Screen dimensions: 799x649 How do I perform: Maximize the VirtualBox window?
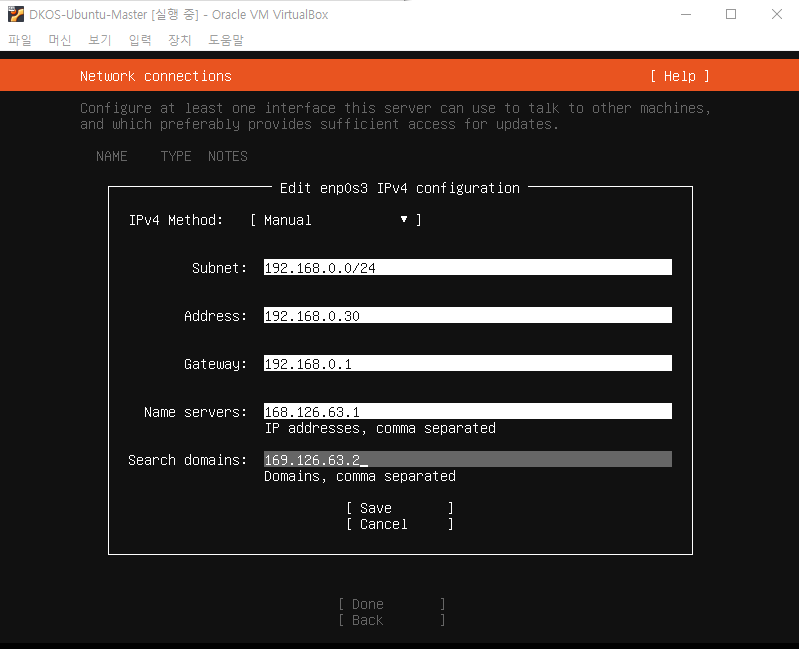[x=731, y=14]
